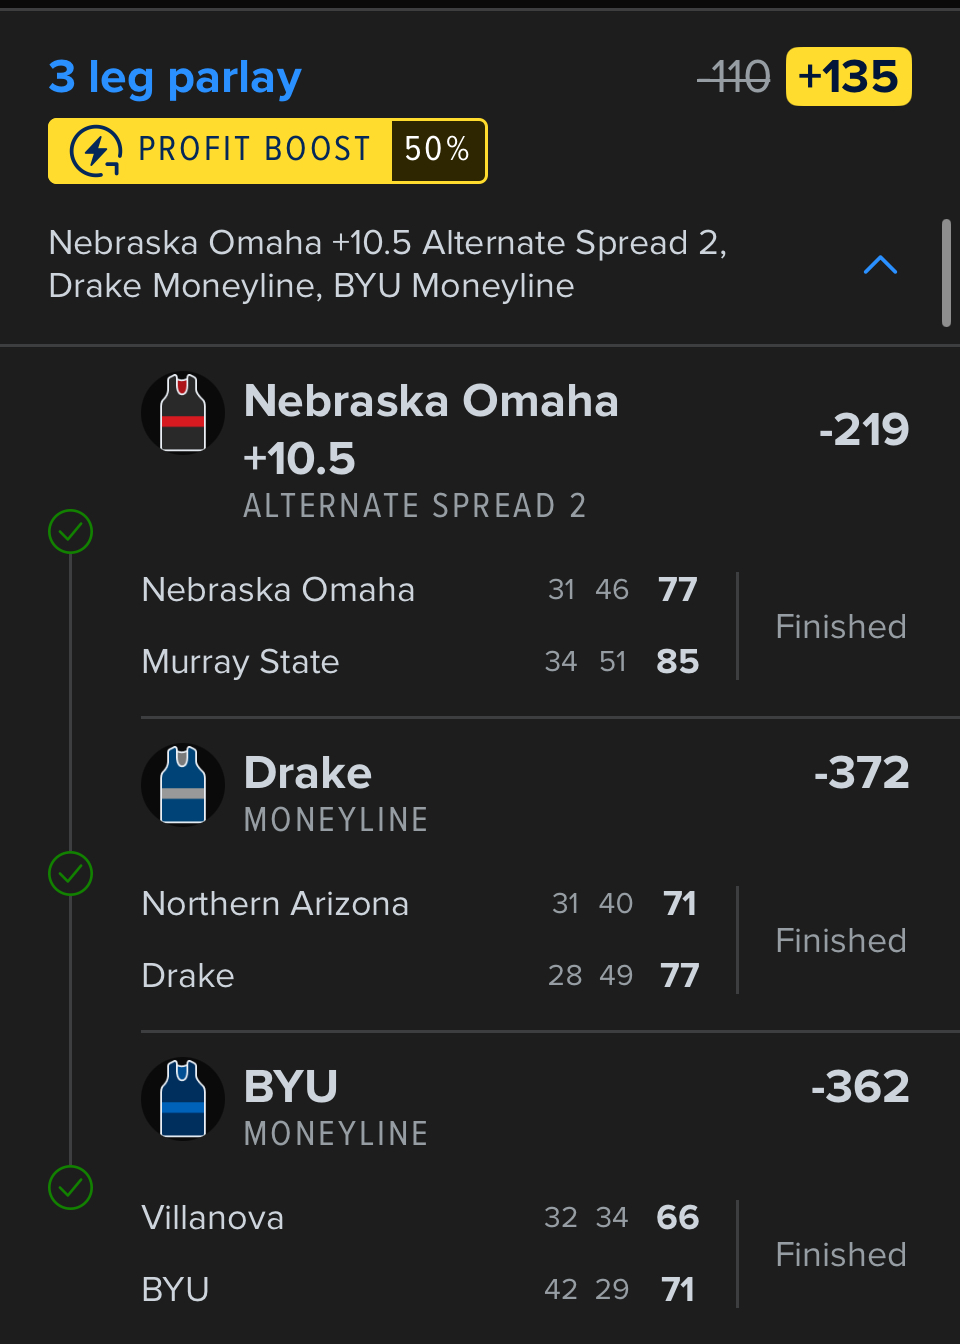The height and width of the screenshot is (1344, 960).
Task: Click the green checkmark beside Drake leg
Action: point(70,873)
